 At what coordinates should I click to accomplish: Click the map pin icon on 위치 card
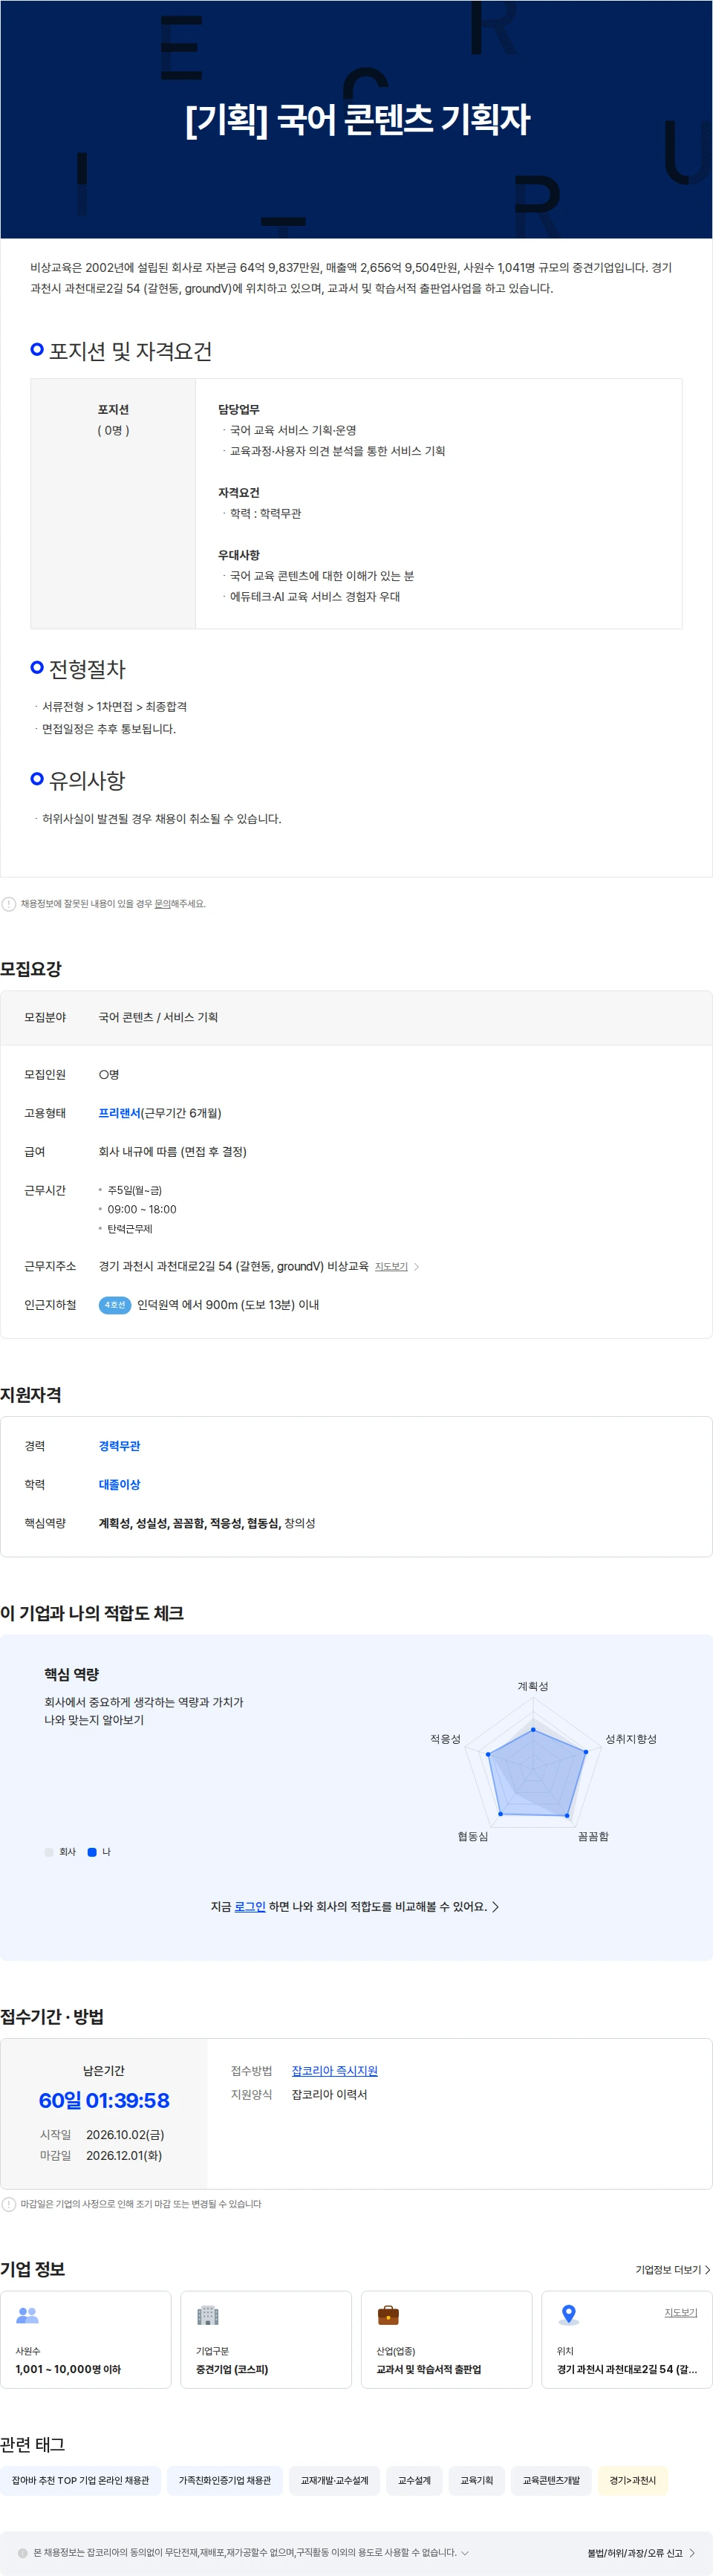569,2314
